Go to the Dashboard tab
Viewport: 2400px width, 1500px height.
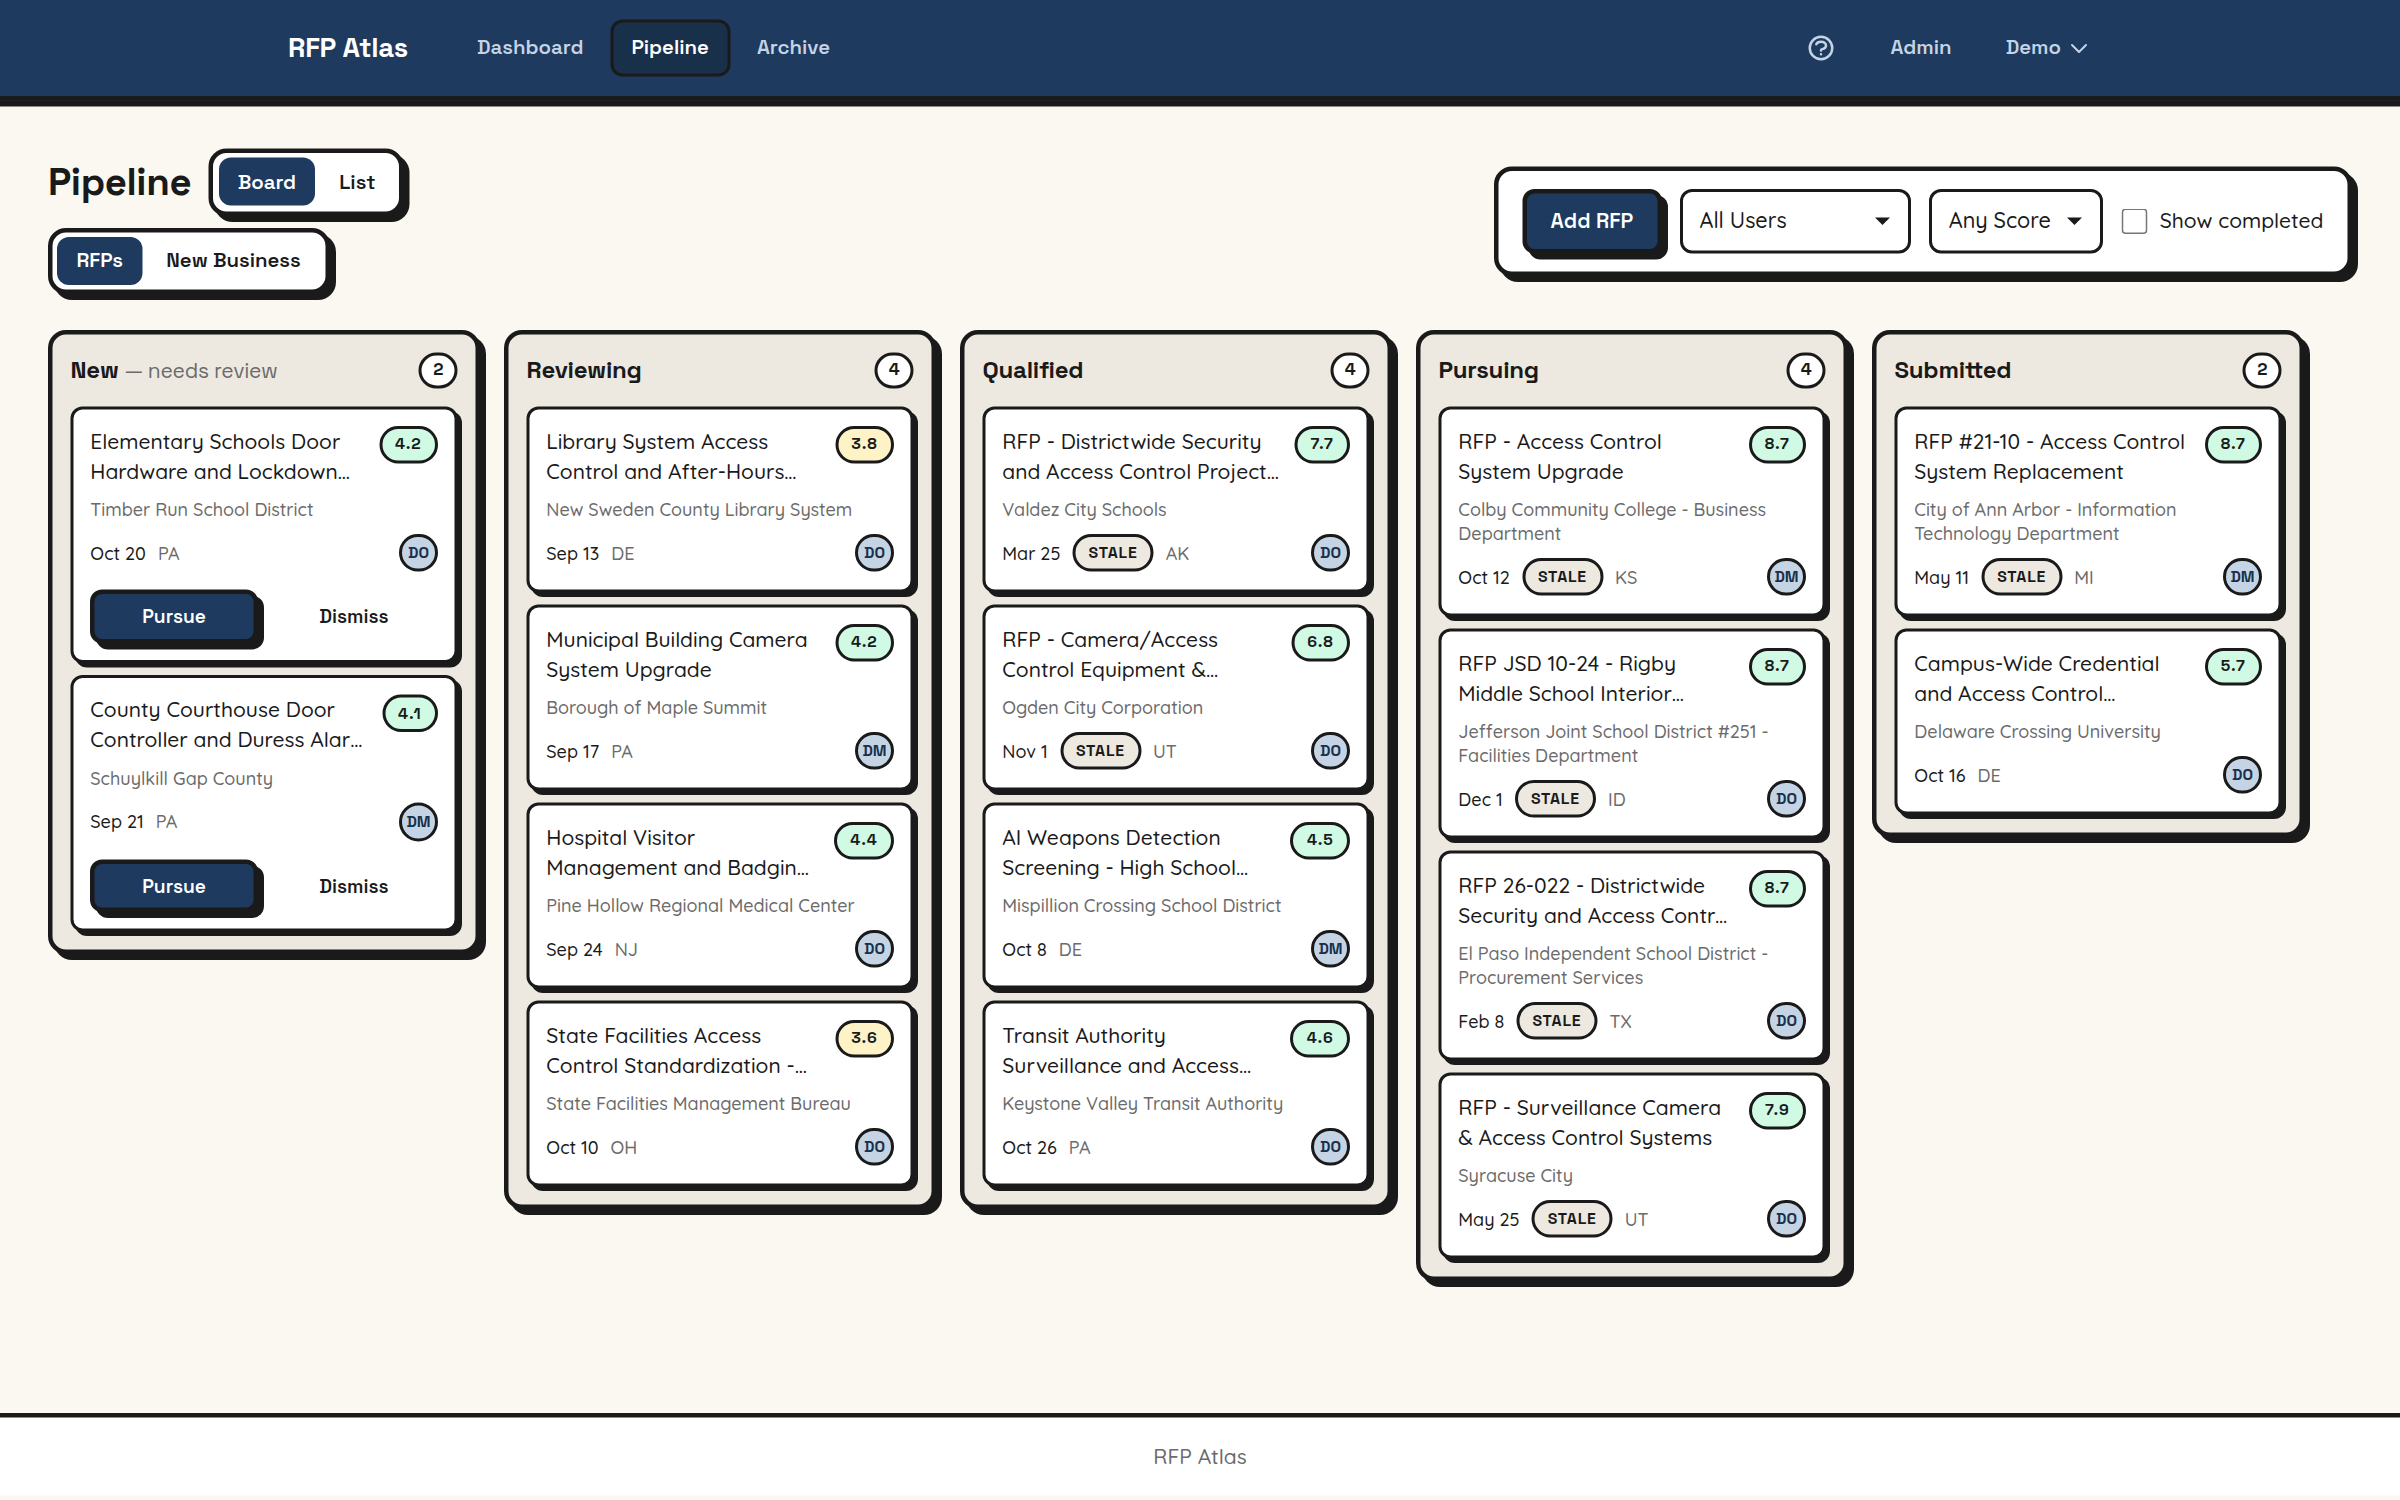click(x=530, y=48)
